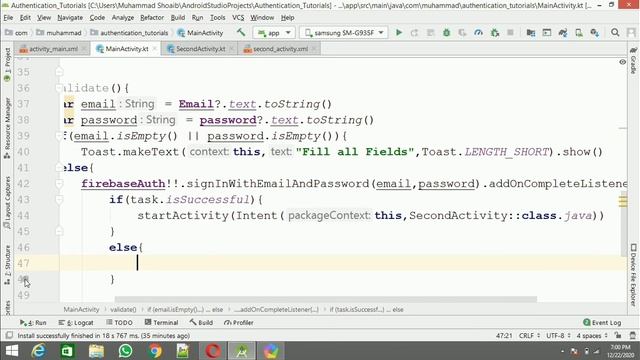
Task: Open the File menu
Action: tap(8, 18)
